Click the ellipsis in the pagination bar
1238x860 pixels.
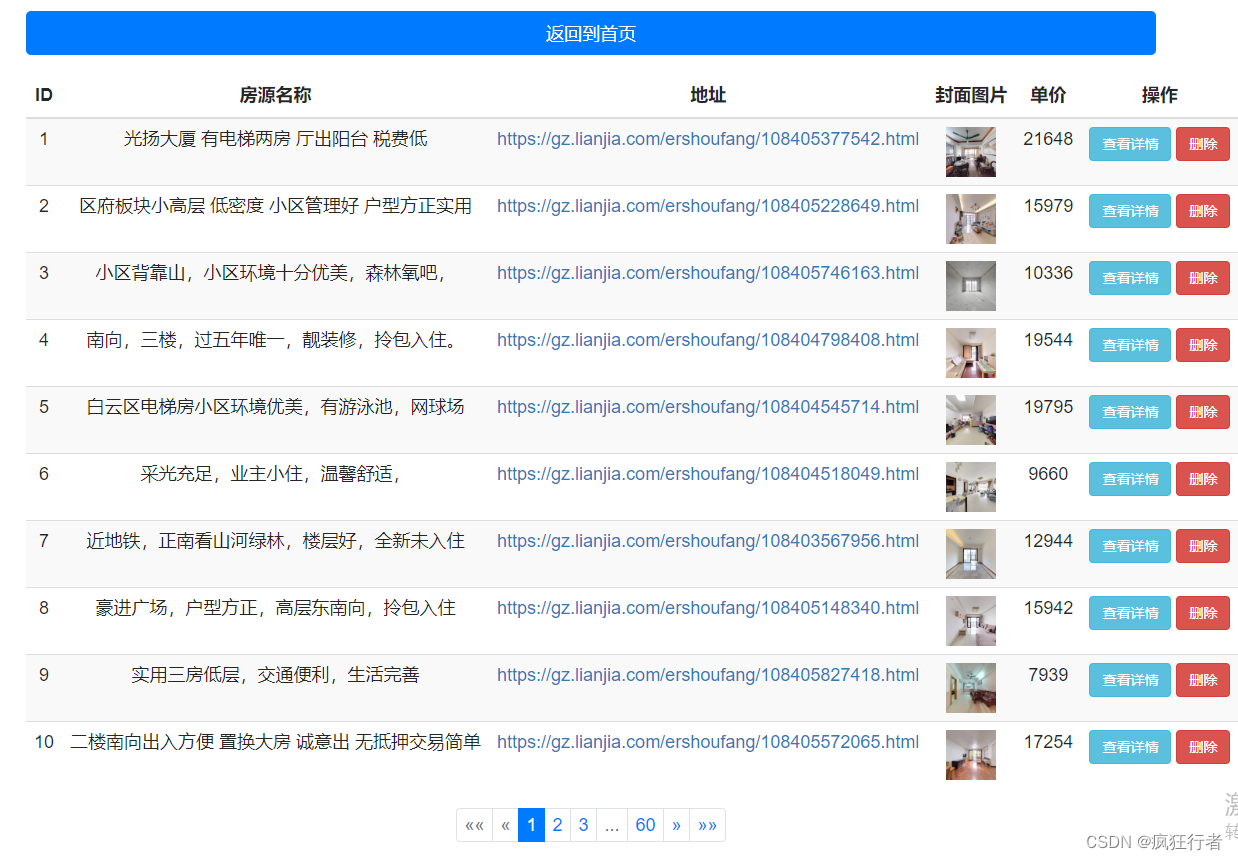coord(612,824)
